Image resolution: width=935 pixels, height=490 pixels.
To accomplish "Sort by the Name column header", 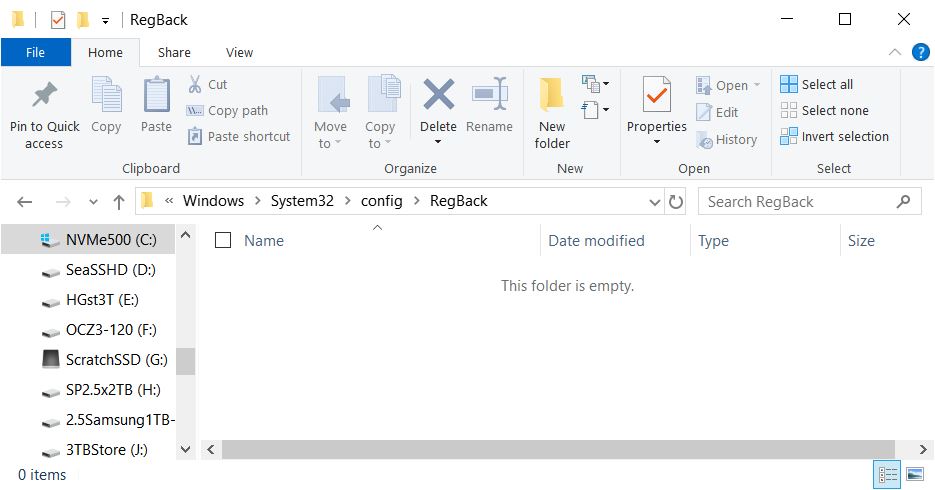I will 264,240.
